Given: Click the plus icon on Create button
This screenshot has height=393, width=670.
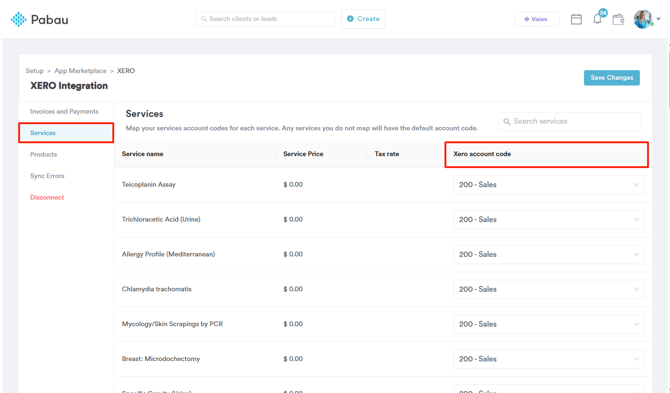Looking at the screenshot, I should coord(350,19).
